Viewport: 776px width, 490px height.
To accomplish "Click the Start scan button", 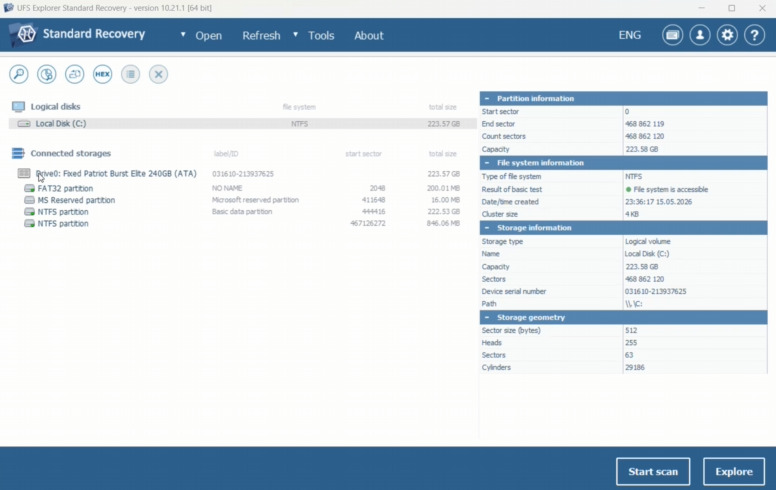I will [653, 472].
